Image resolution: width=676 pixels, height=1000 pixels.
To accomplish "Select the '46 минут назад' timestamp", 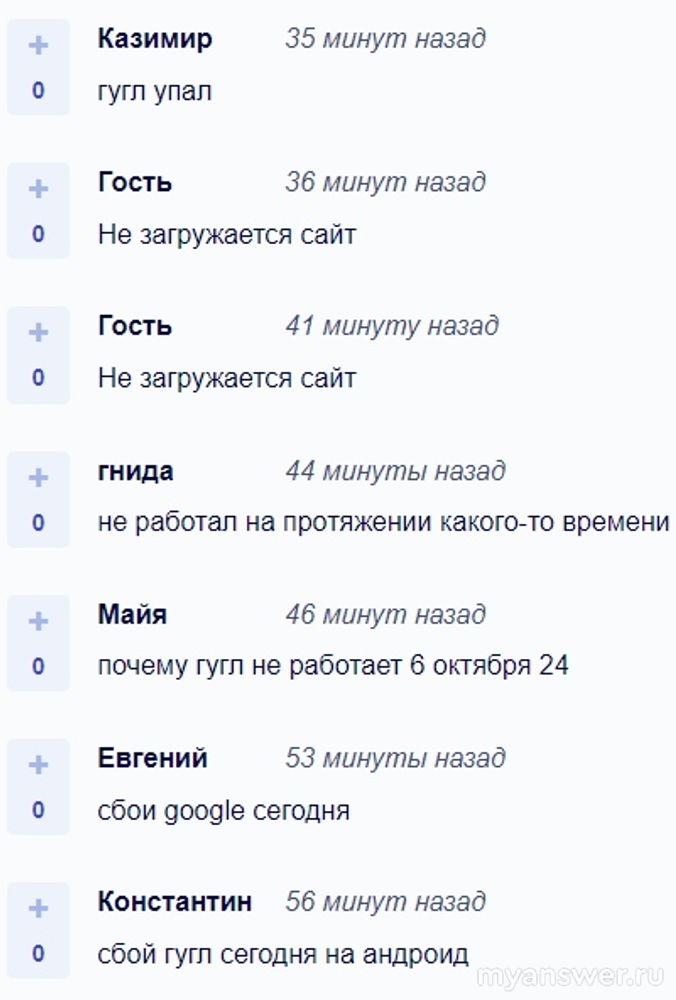I will click(x=385, y=614).
